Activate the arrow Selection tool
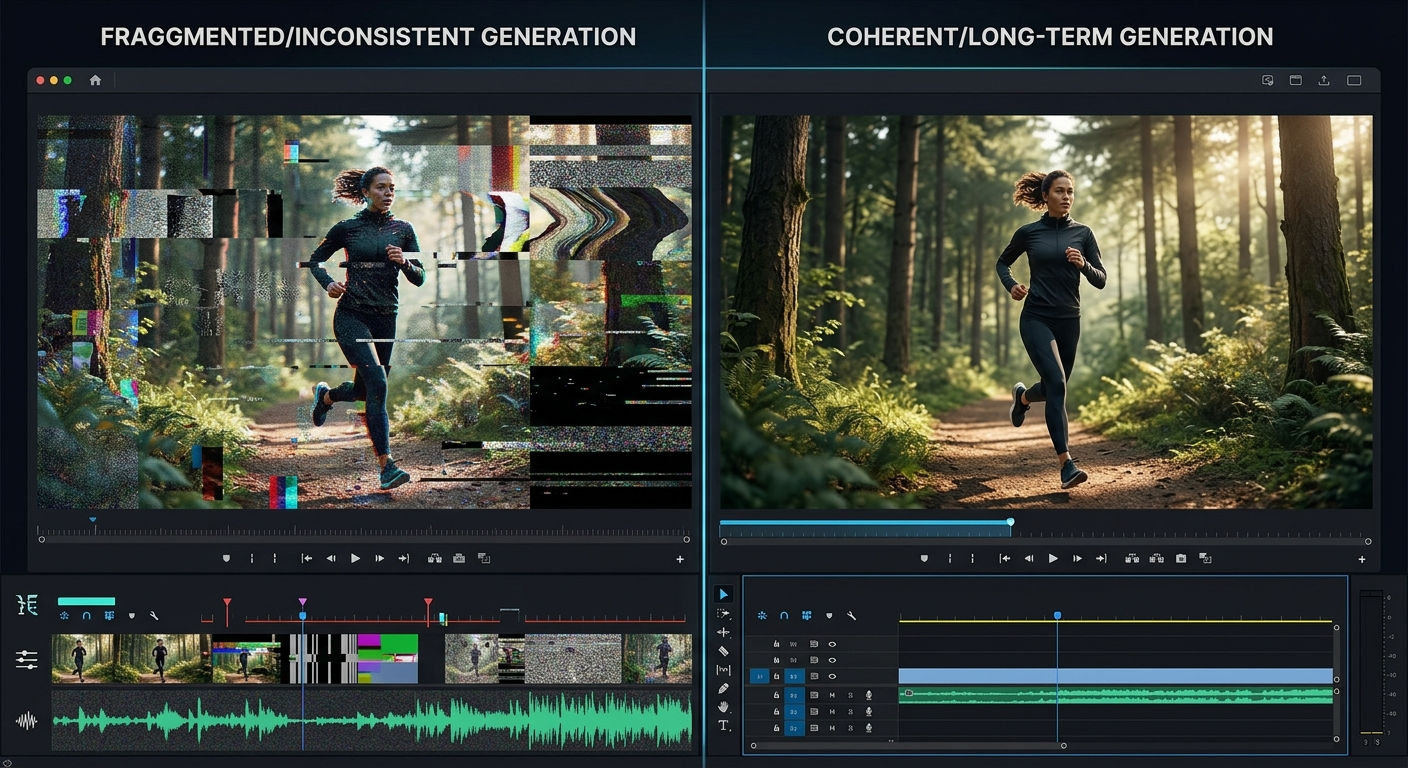 [724, 595]
